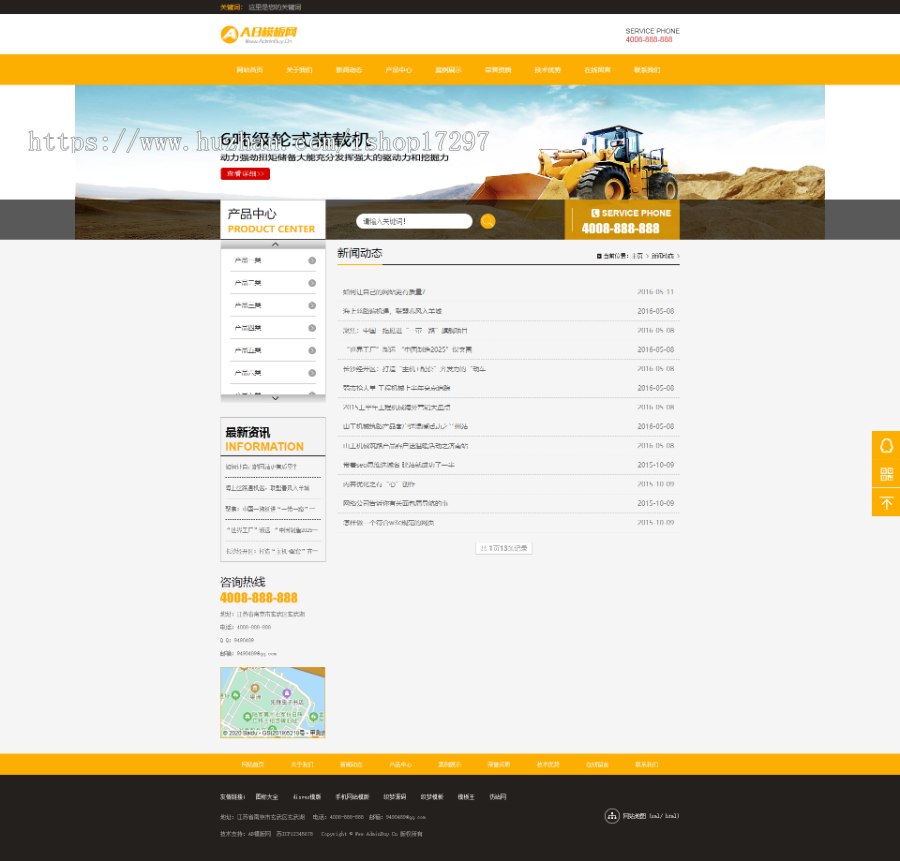Screen dimensions: 900x861
Task: Click the AB模板网 logo
Action: pos(259,34)
